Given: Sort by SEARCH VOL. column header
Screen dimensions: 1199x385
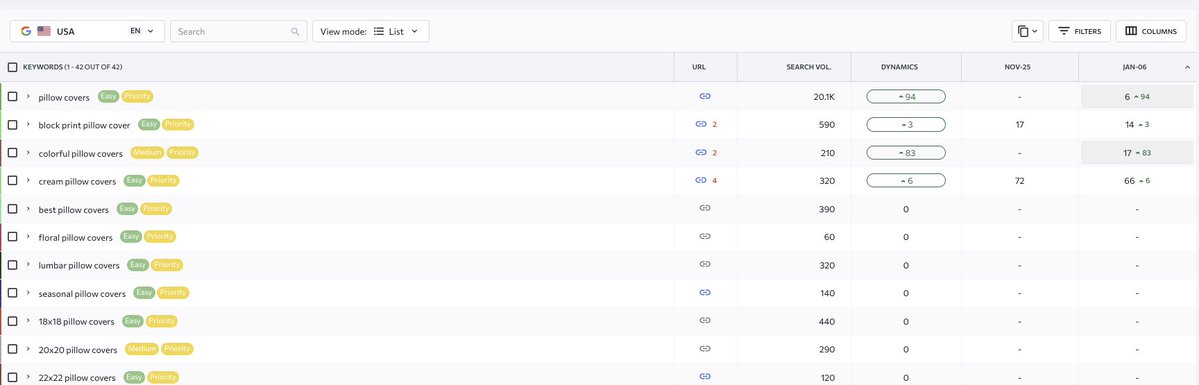Looking at the screenshot, I should [x=808, y=67].
